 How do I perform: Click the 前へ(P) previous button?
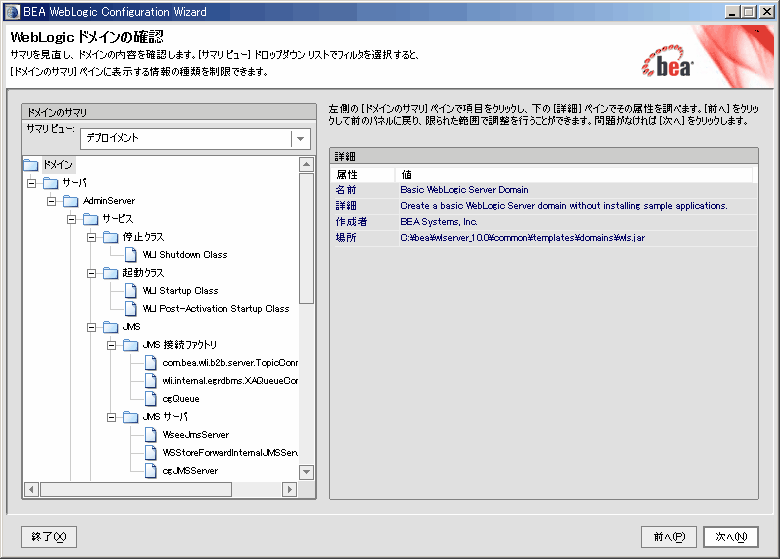click(669, 537)
